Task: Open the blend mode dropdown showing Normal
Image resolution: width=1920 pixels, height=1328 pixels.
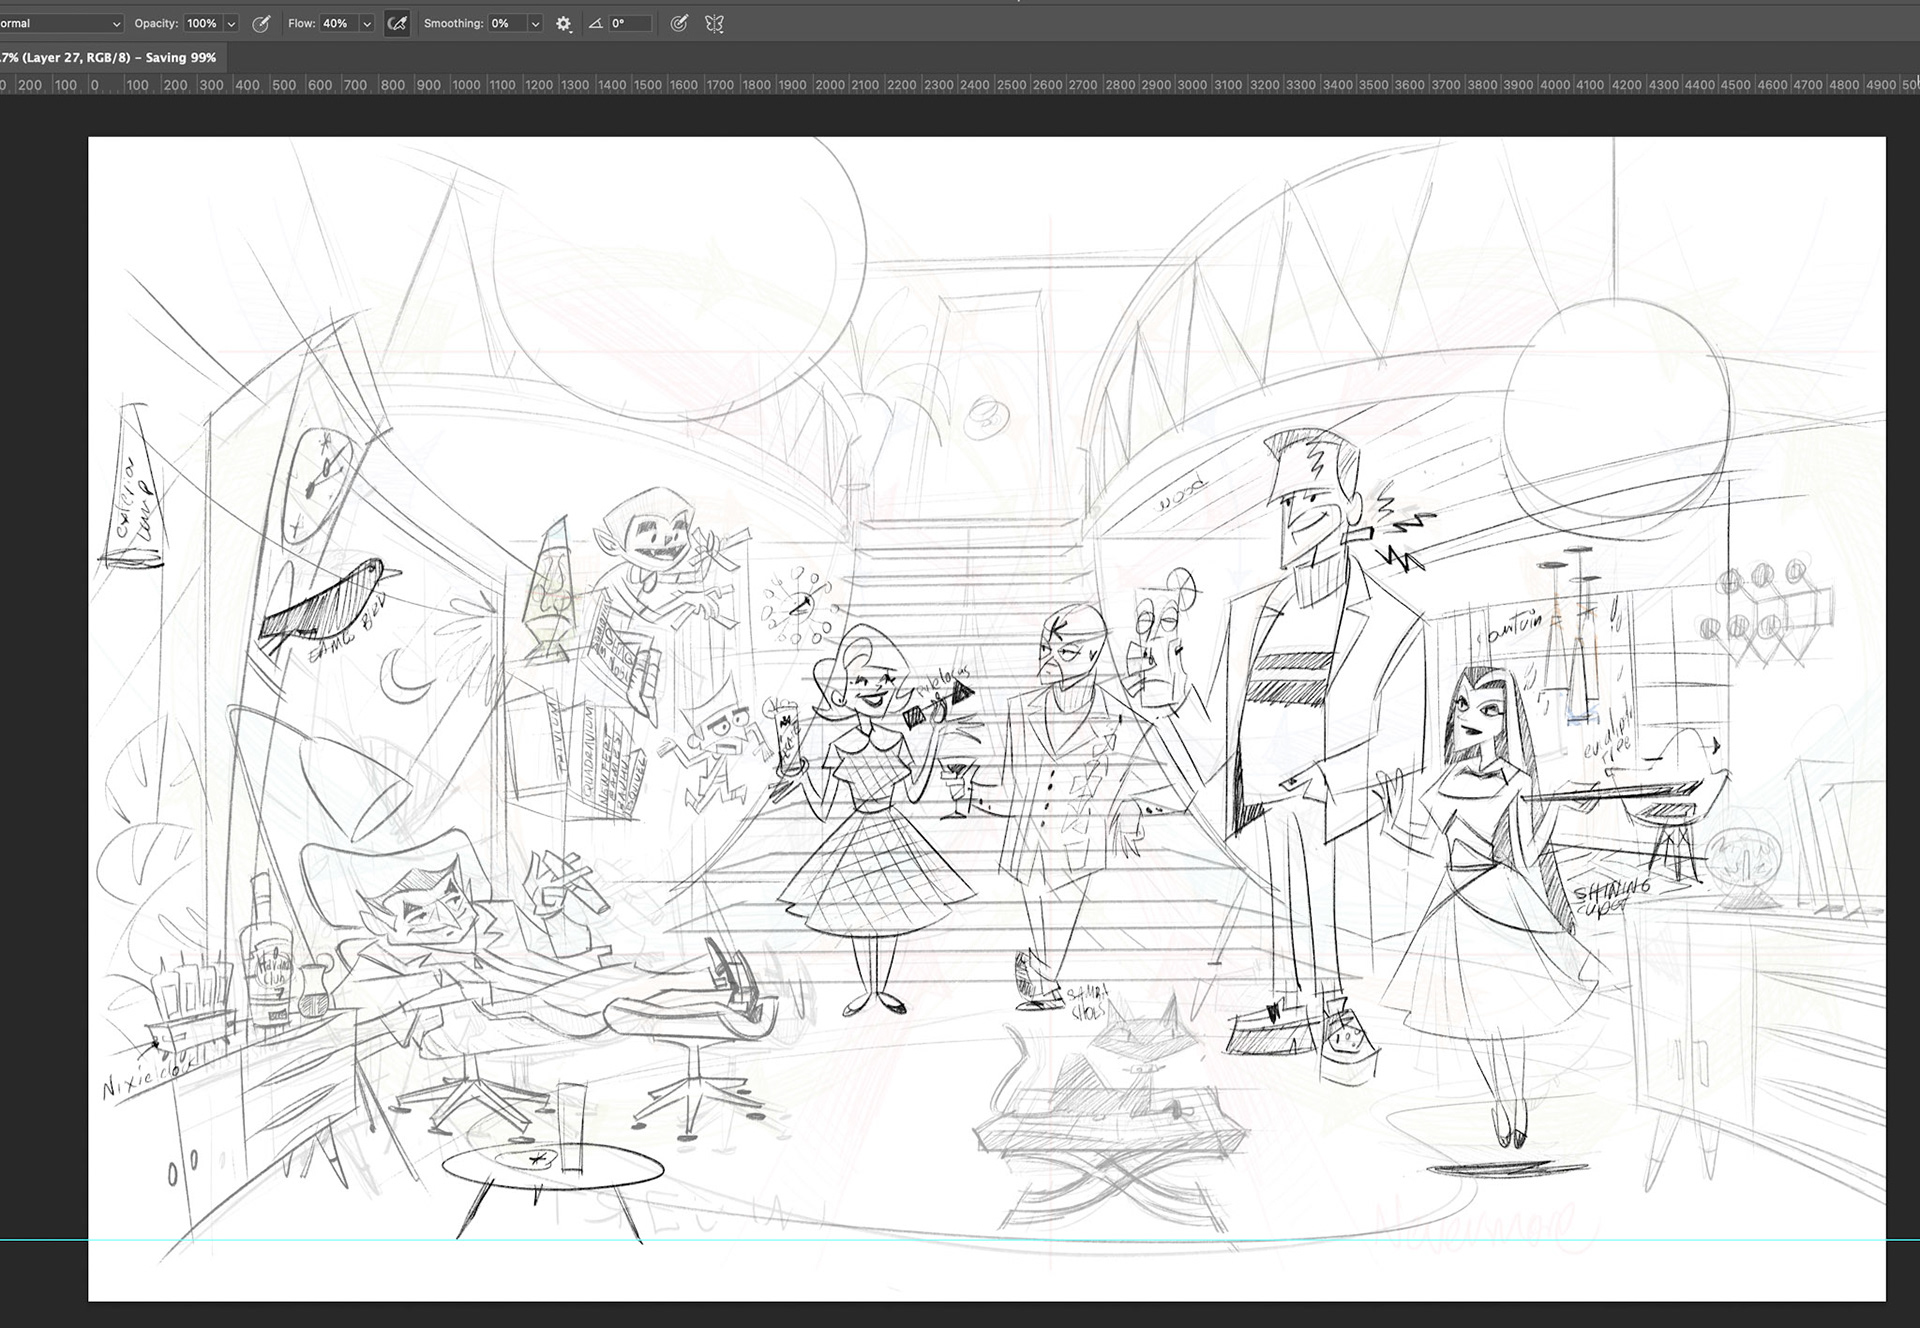Action: tap(60, 23)
